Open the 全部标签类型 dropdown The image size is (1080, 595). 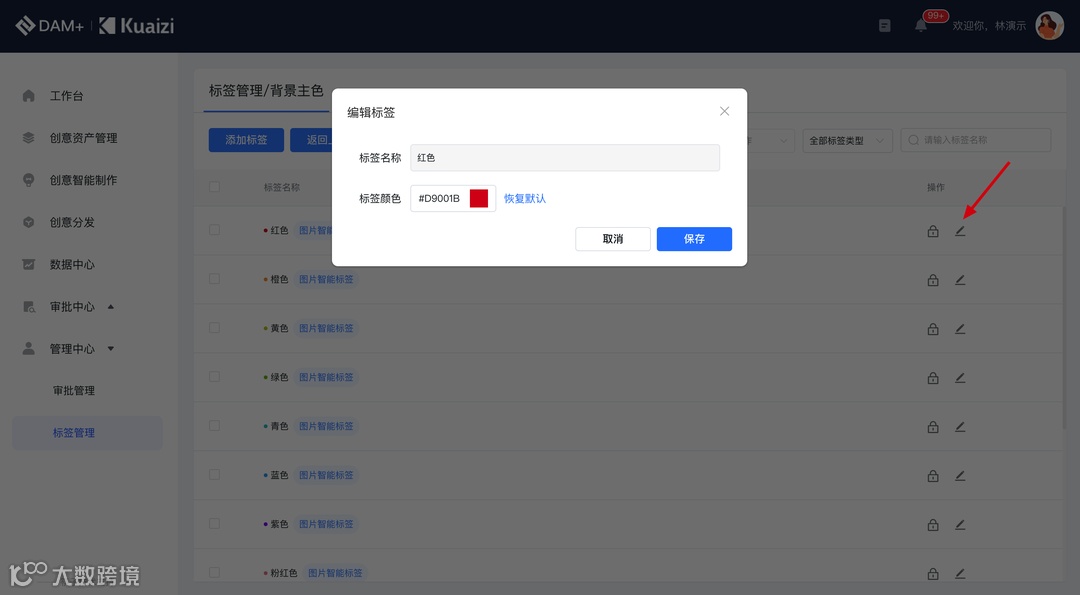tap(847, 140)
